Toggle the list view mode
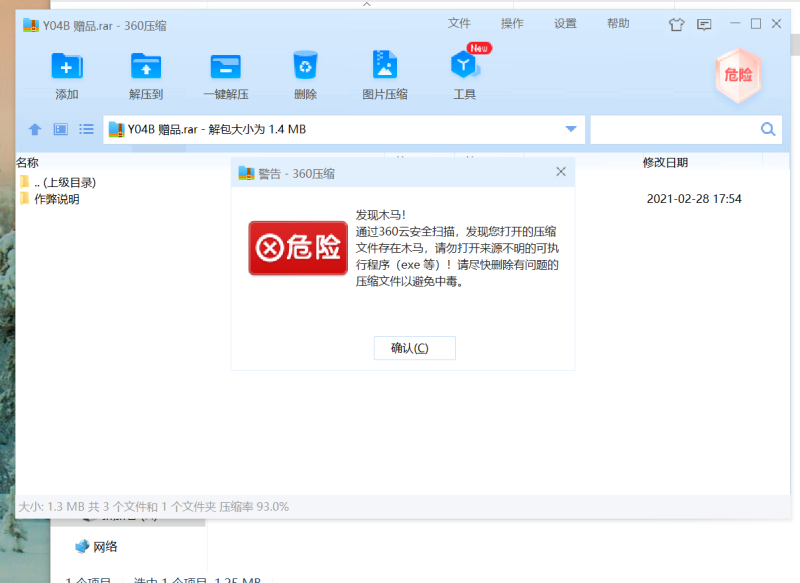This screenshot has height=583, width=800. [86, 129]
